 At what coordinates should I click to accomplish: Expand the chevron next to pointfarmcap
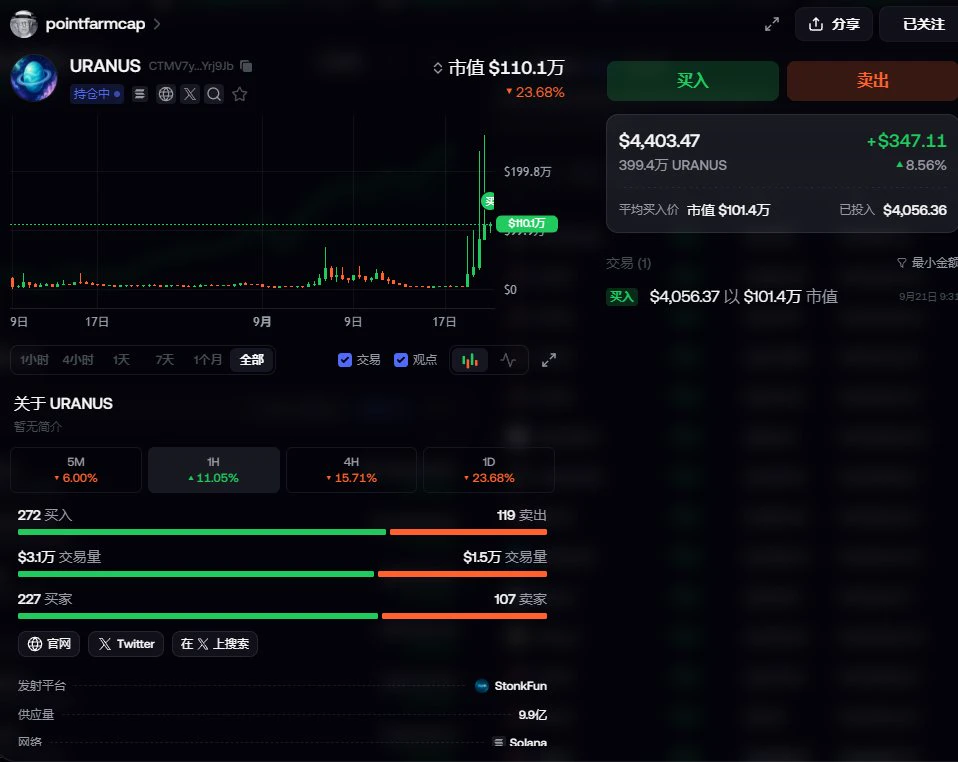[157, 24]
